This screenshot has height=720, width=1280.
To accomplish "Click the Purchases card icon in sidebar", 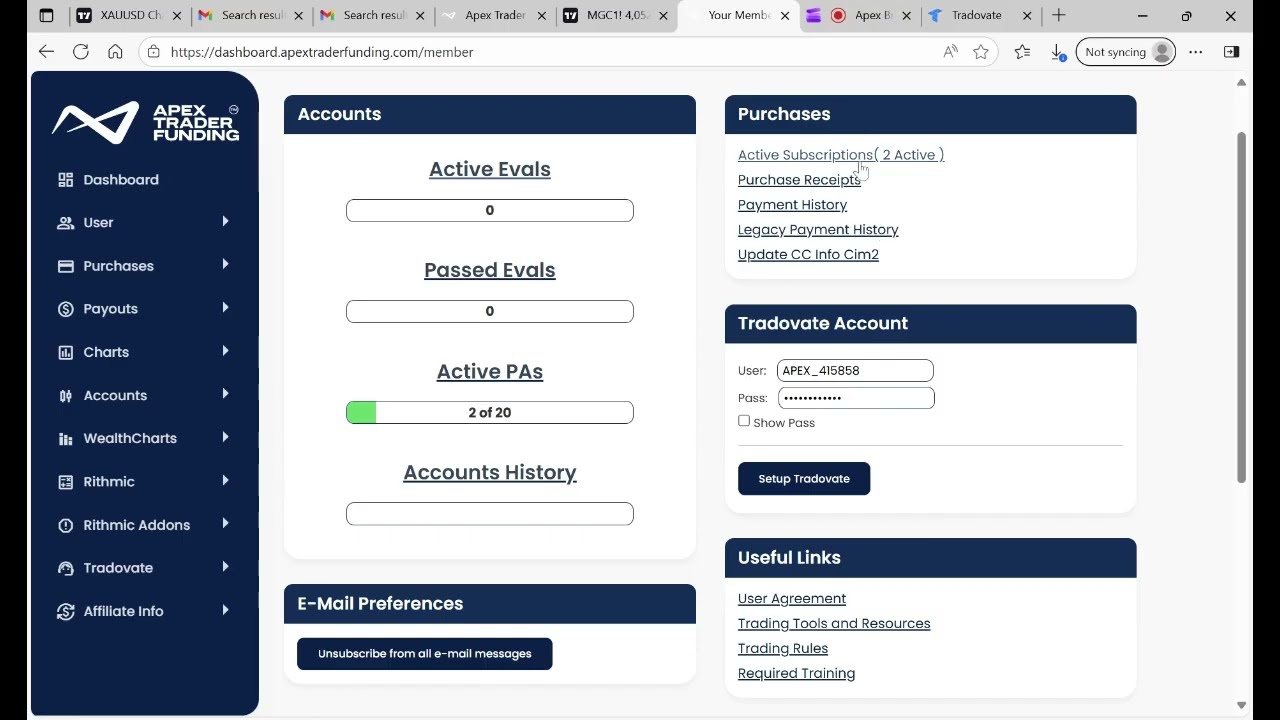I will pyautogui.click(x=66, y=266).
